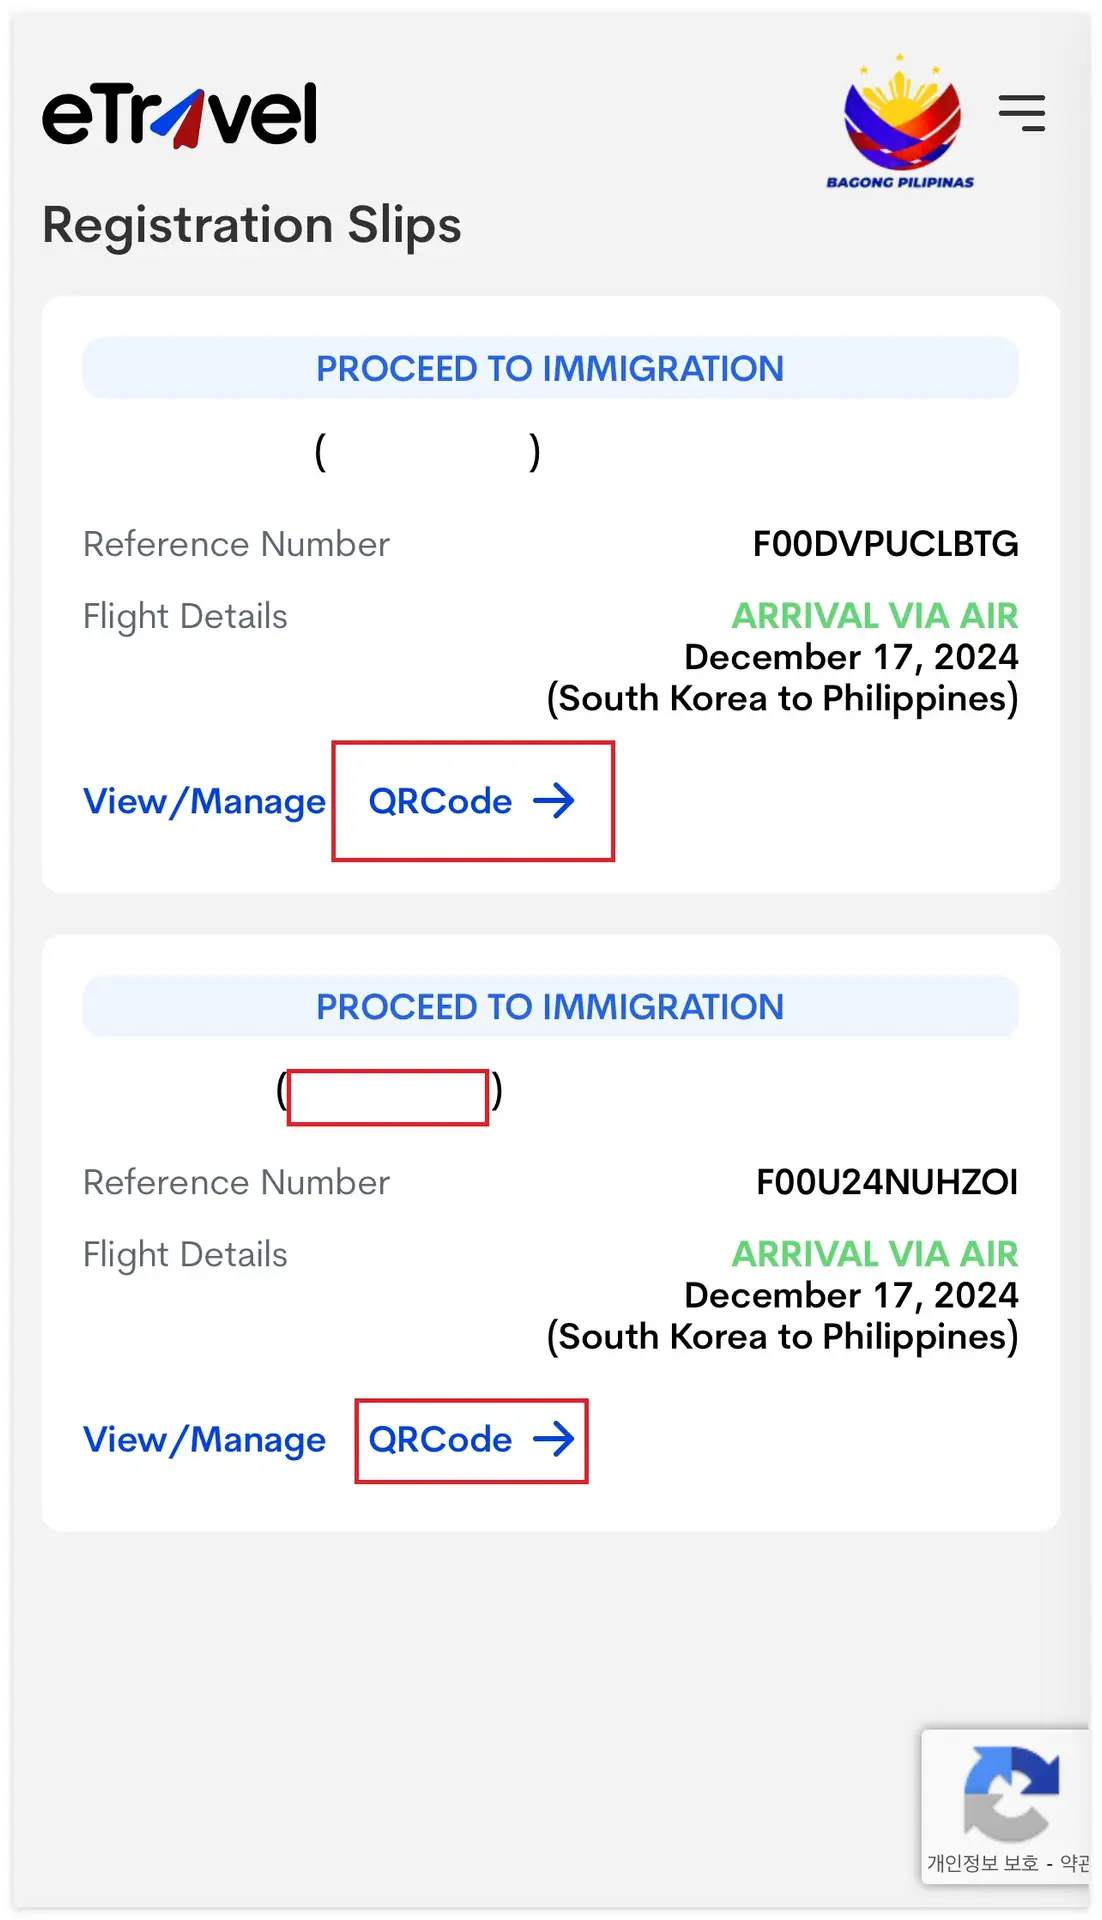Click the reCAPTCHA badge icon
This screenshot has width=1102, height=1920.
coord(1010,1794)
